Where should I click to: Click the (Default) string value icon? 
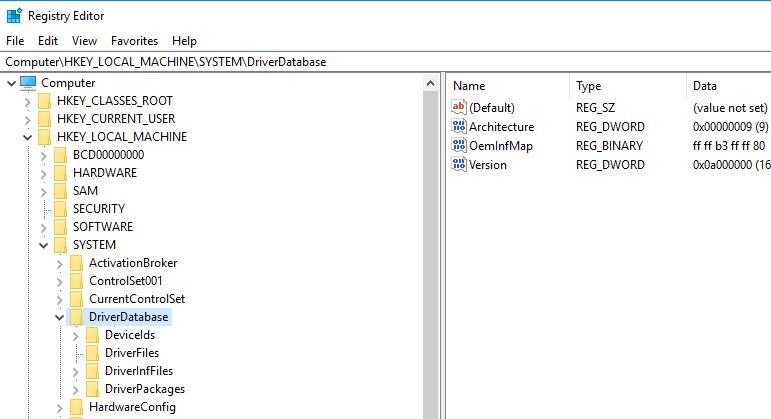(x=459, y=107)
